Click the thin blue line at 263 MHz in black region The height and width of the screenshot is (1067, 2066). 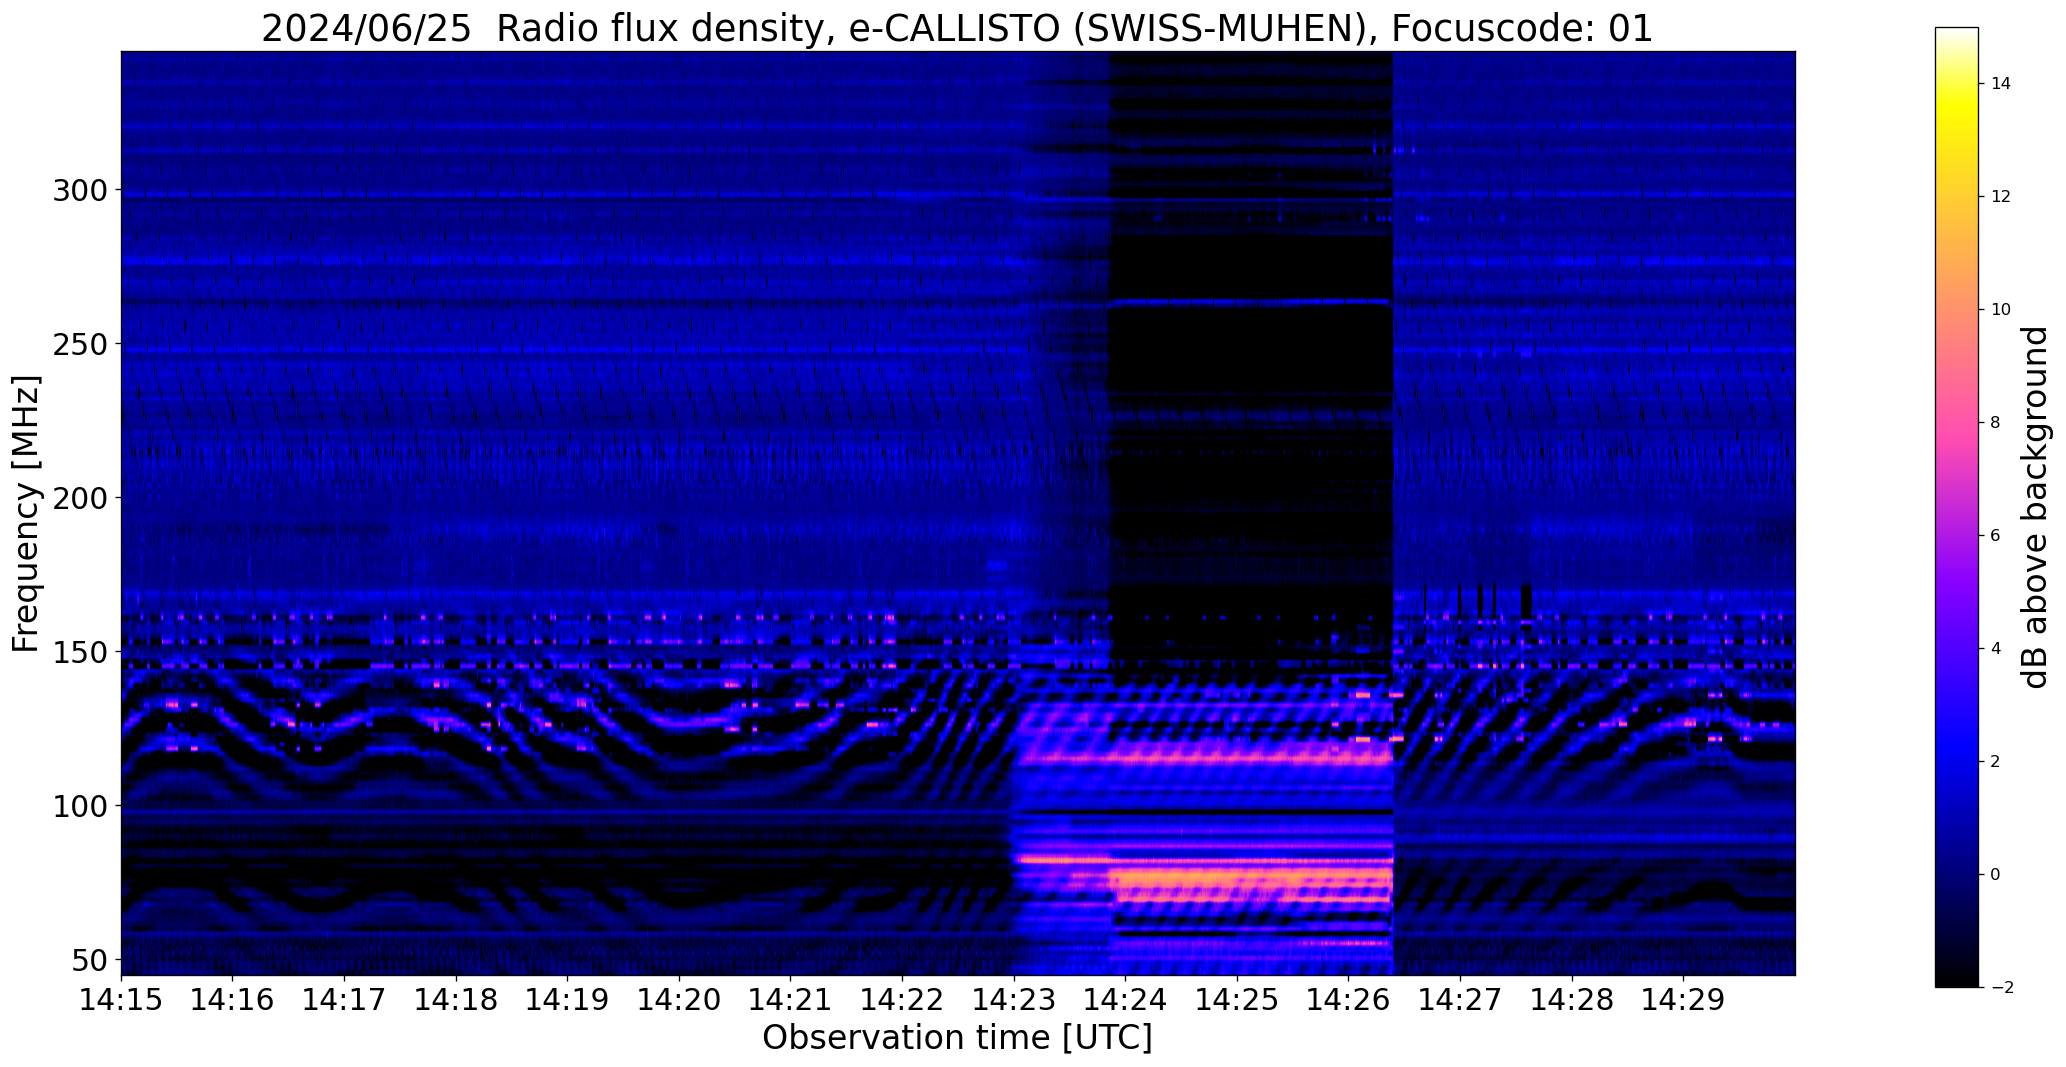1250,302
